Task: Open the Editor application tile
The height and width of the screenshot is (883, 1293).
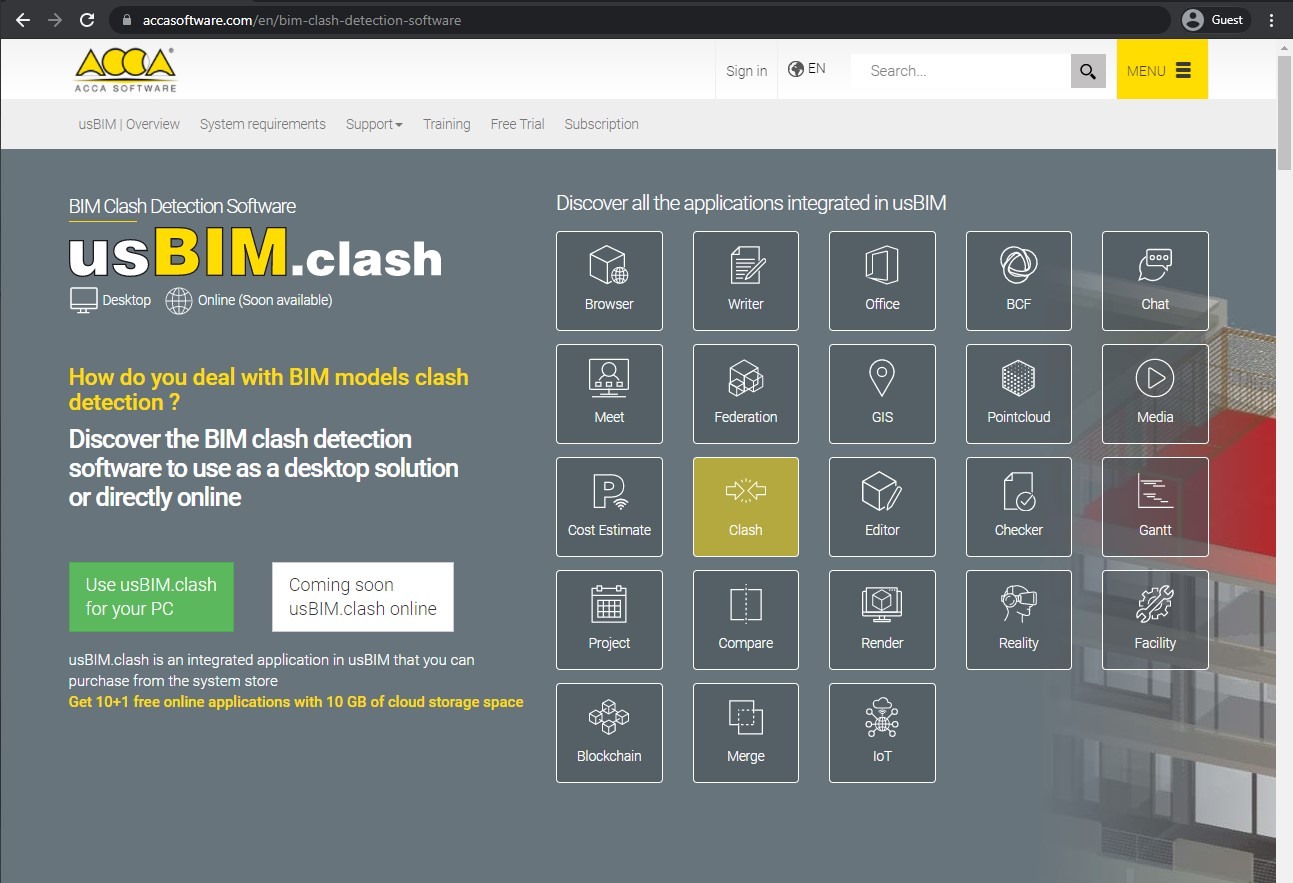Action: [882, 507]
